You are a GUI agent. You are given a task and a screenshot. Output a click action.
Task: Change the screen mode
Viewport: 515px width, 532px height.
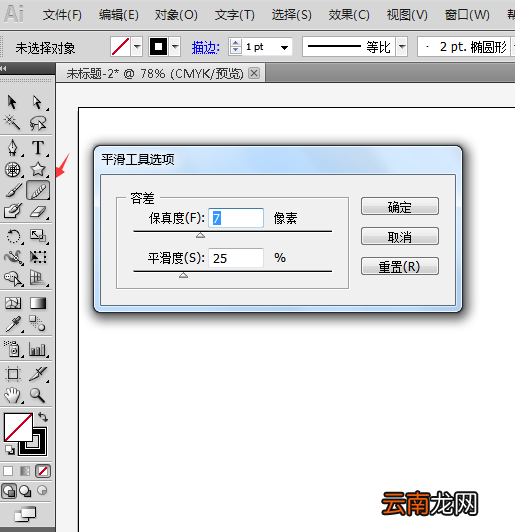pyautogui.click(x=25, y=514)
